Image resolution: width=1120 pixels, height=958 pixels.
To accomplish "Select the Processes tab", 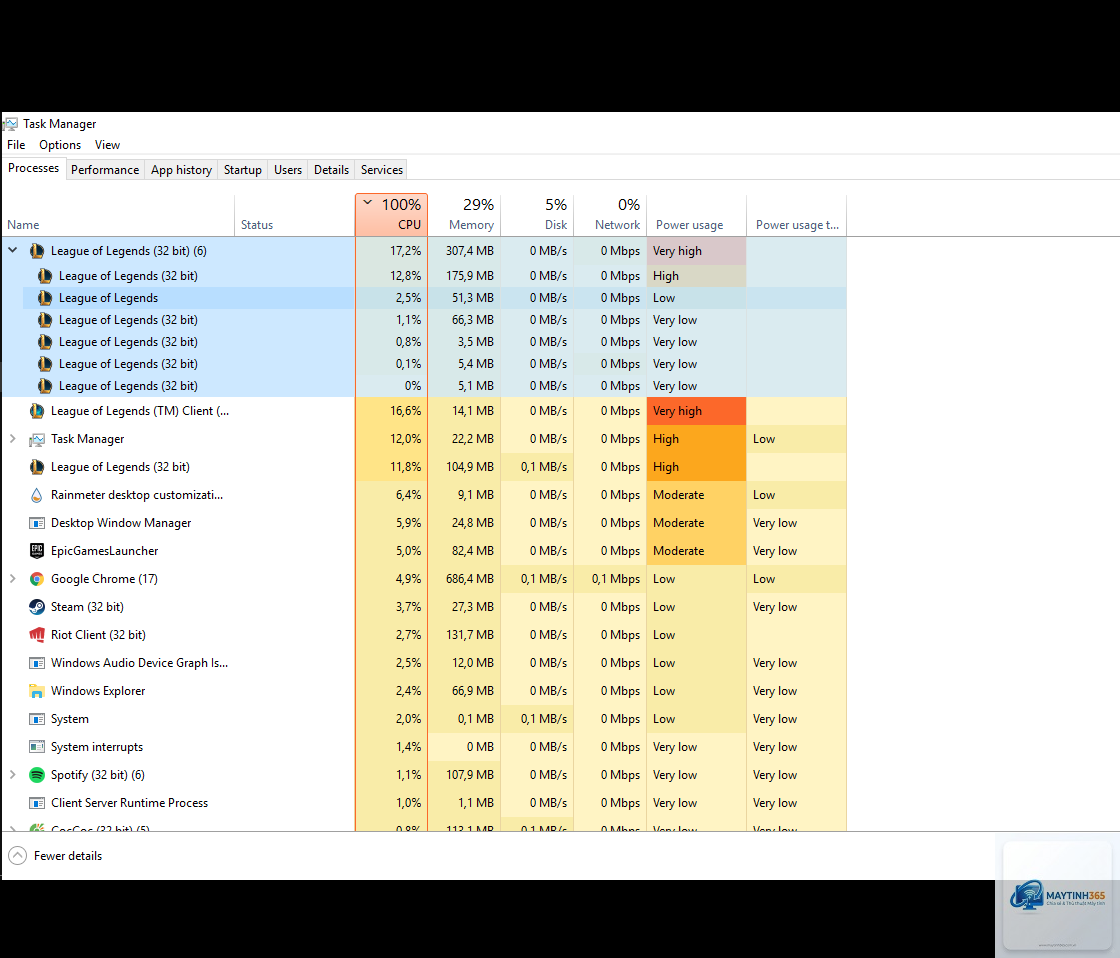I will 34,169.
